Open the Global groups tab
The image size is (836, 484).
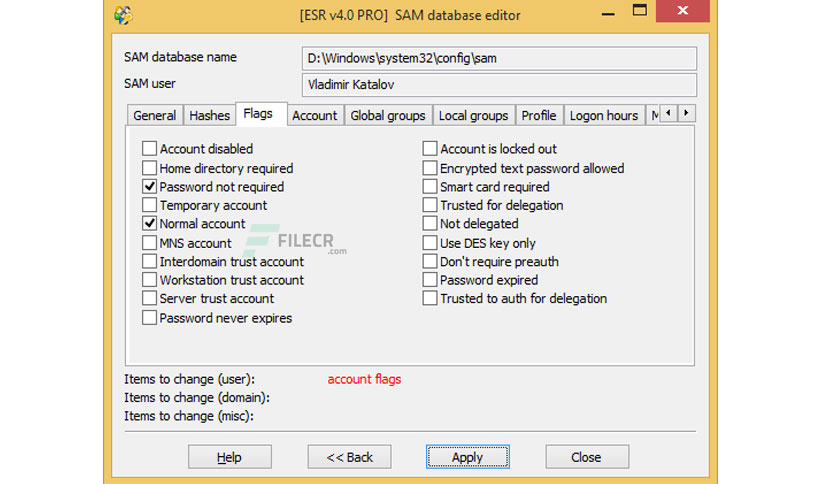388,115
